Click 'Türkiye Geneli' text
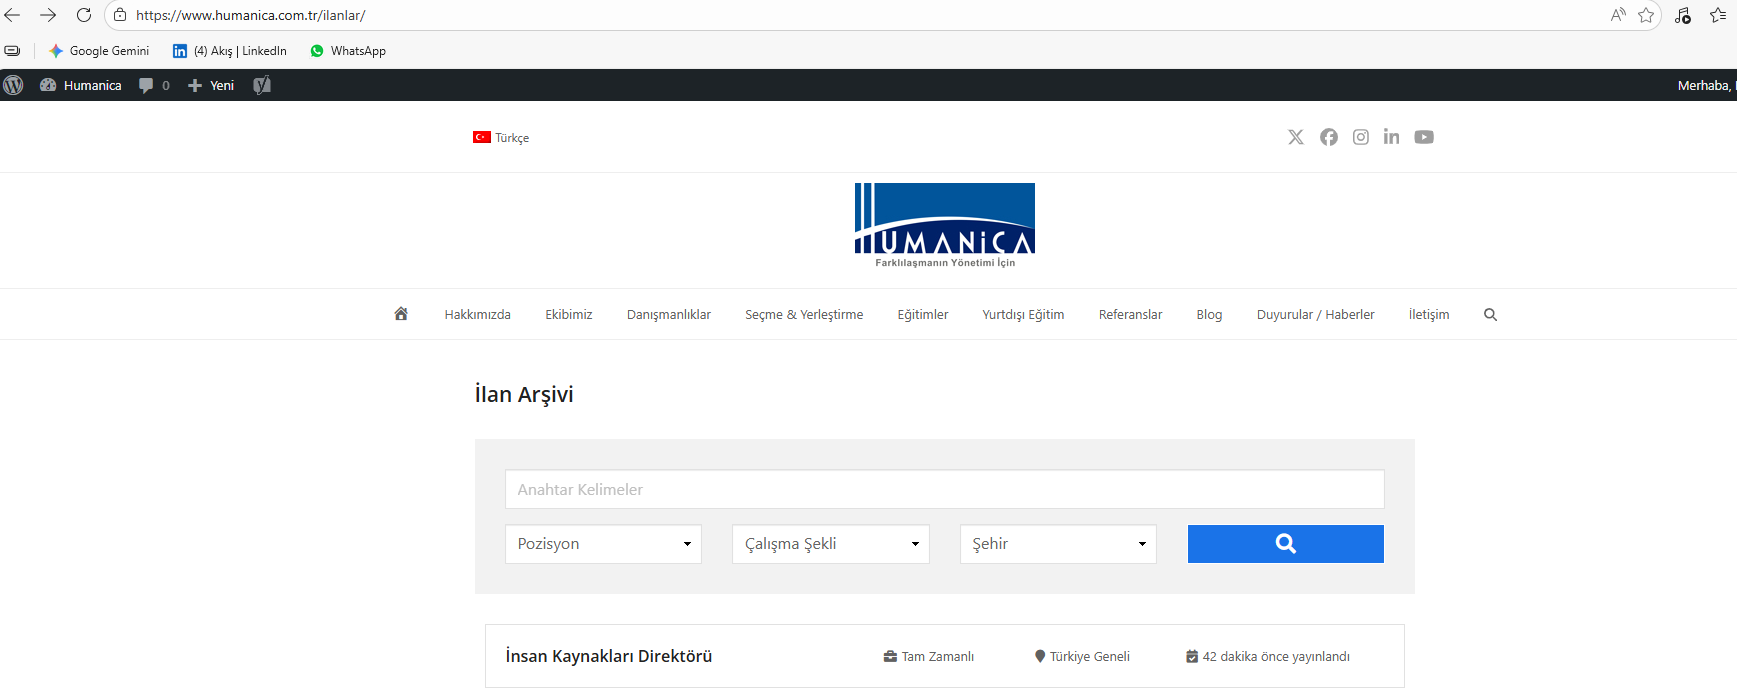 1090,657
